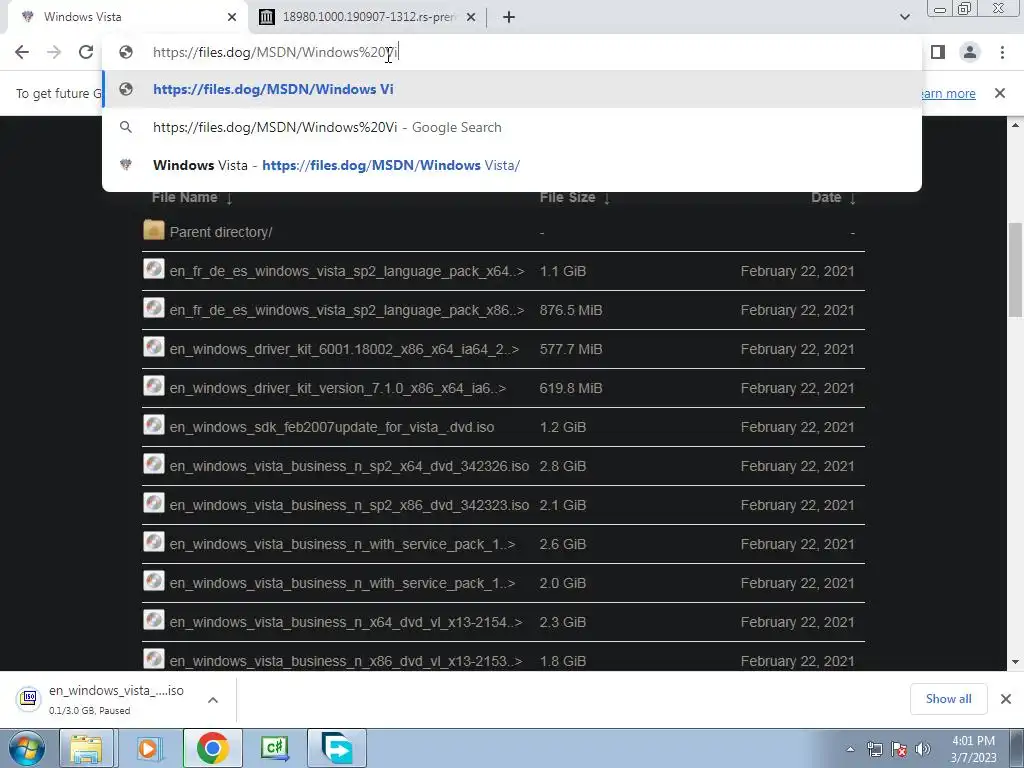Open the volume speaker tray icon

923,749
